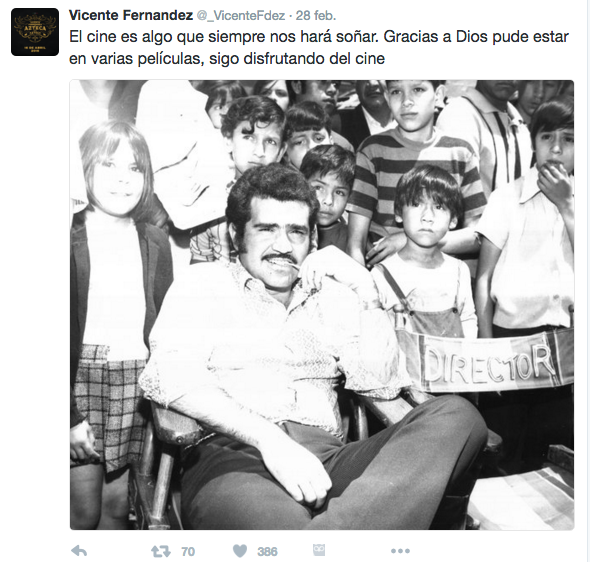
Task: Open Vicente Fernandez display name link
Action: [131, 15]
